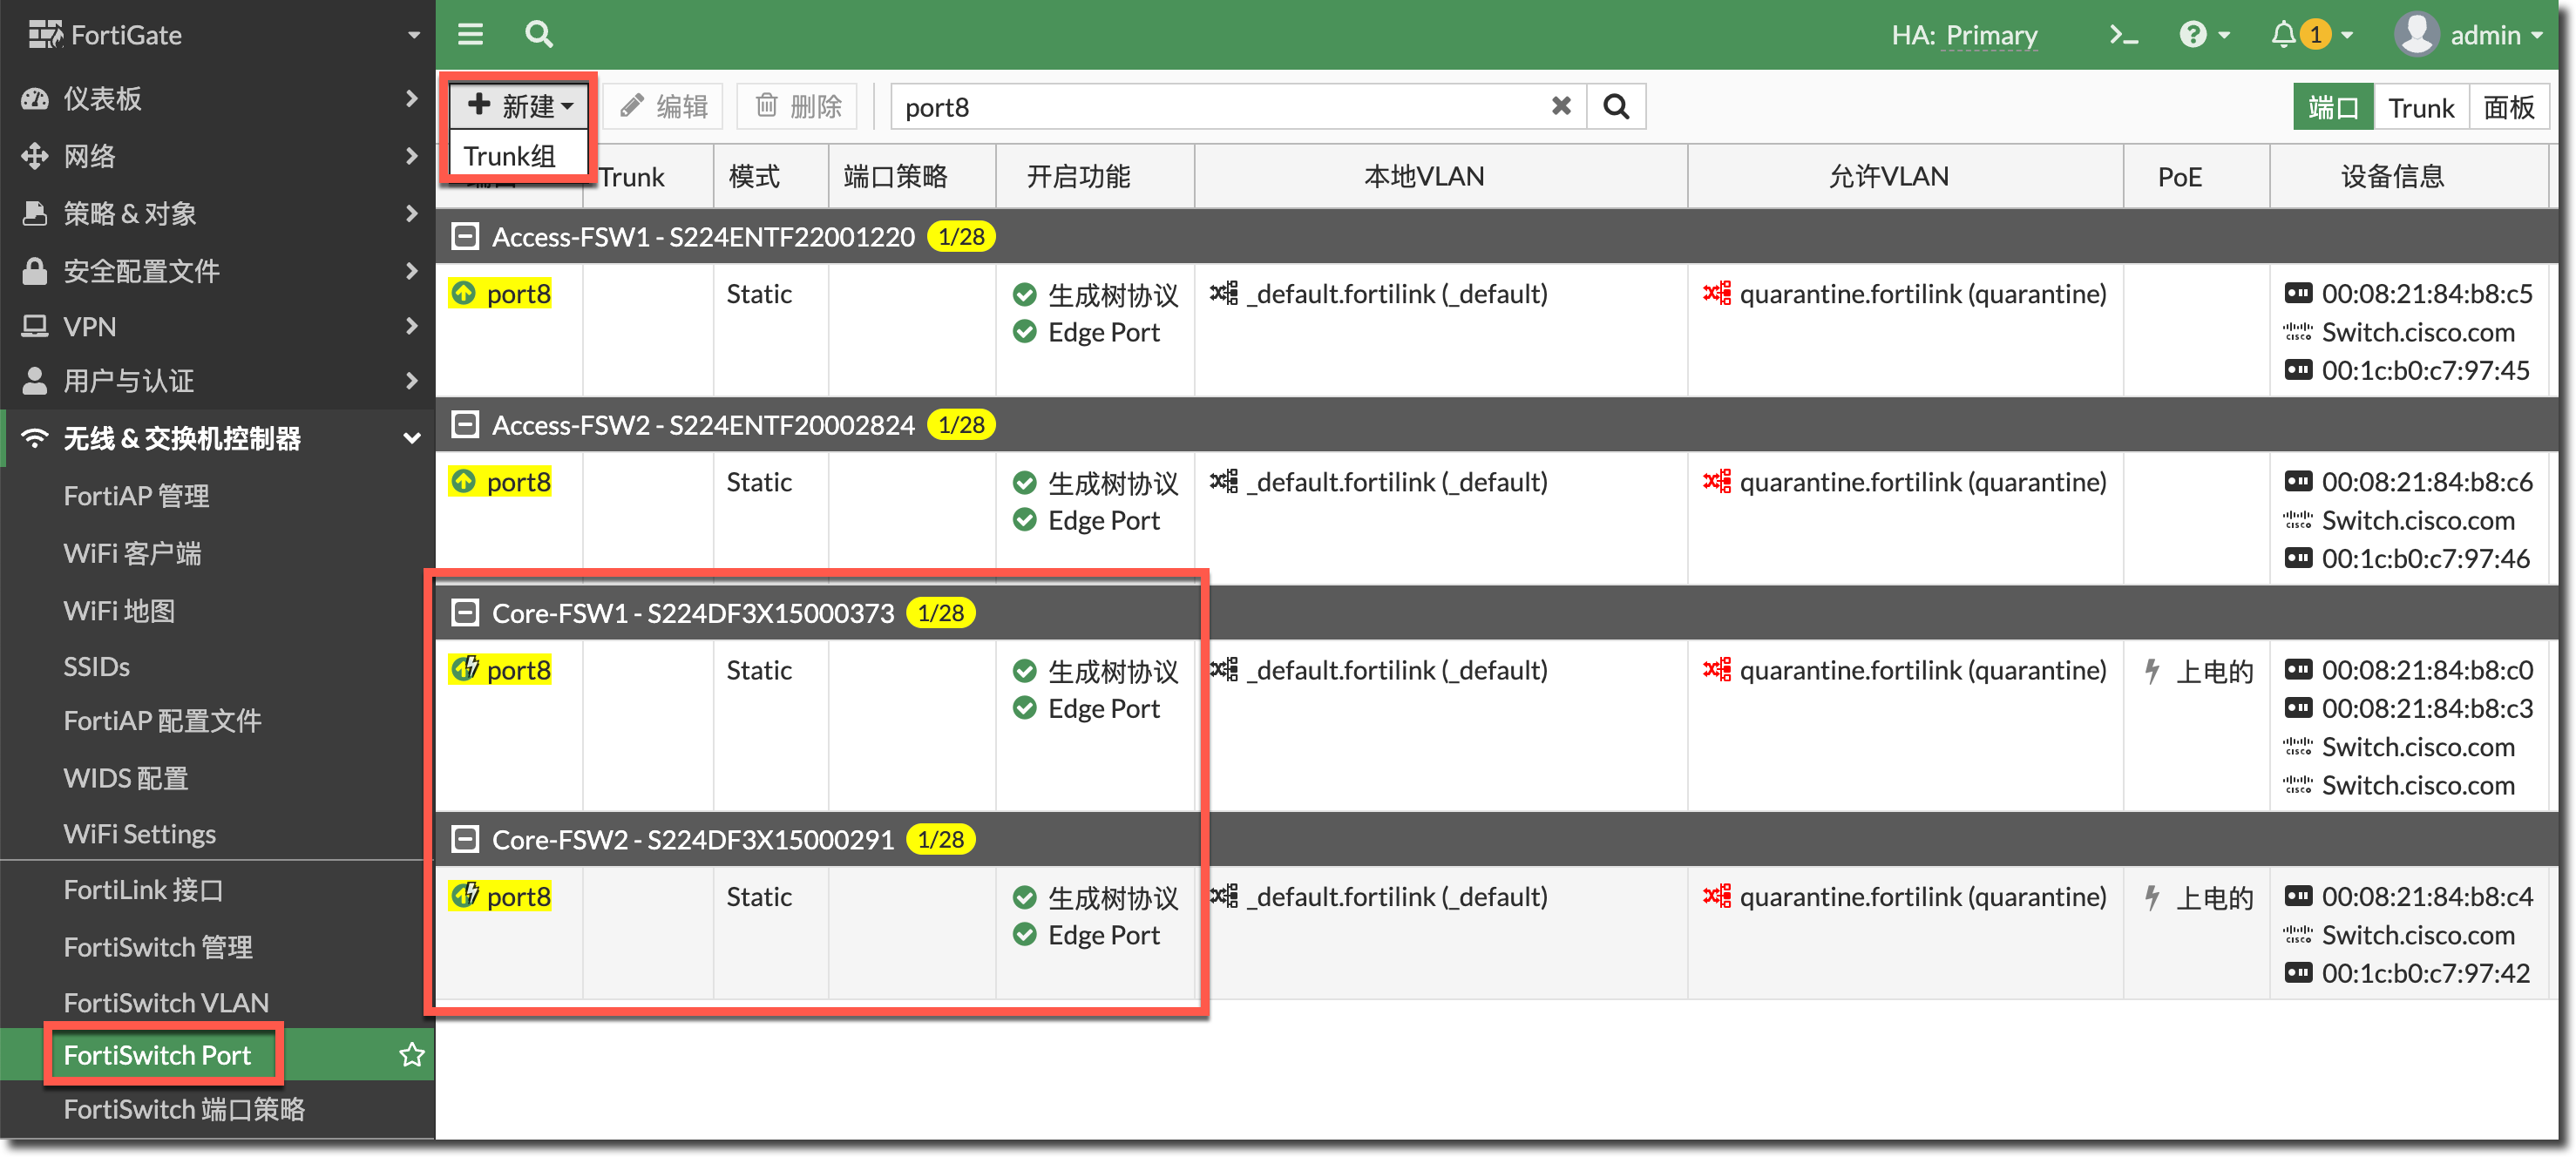The width and height of the screenshot is (2576, 1157).
Task: Favorite FortiSwitch Port with star icon
Action: tap(412, 1054)
